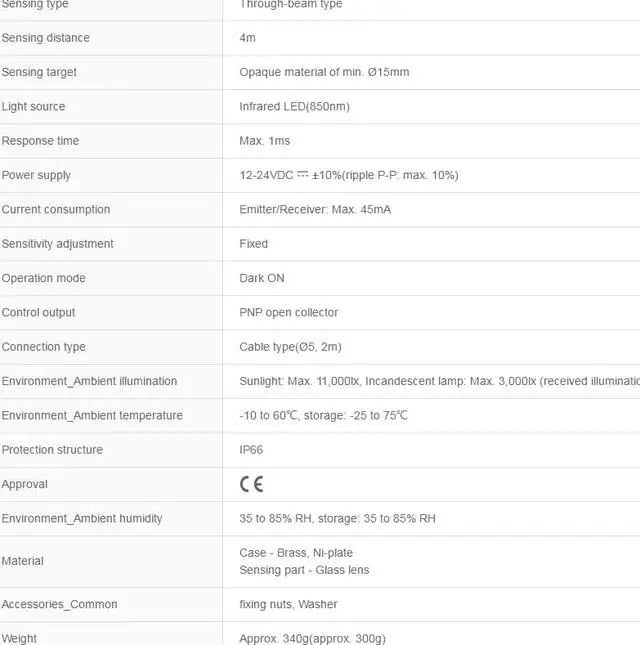640x645 pixels.
Task: Click the "PNP open collector" value
Action: pyautogui.click(x=289, y=313)
